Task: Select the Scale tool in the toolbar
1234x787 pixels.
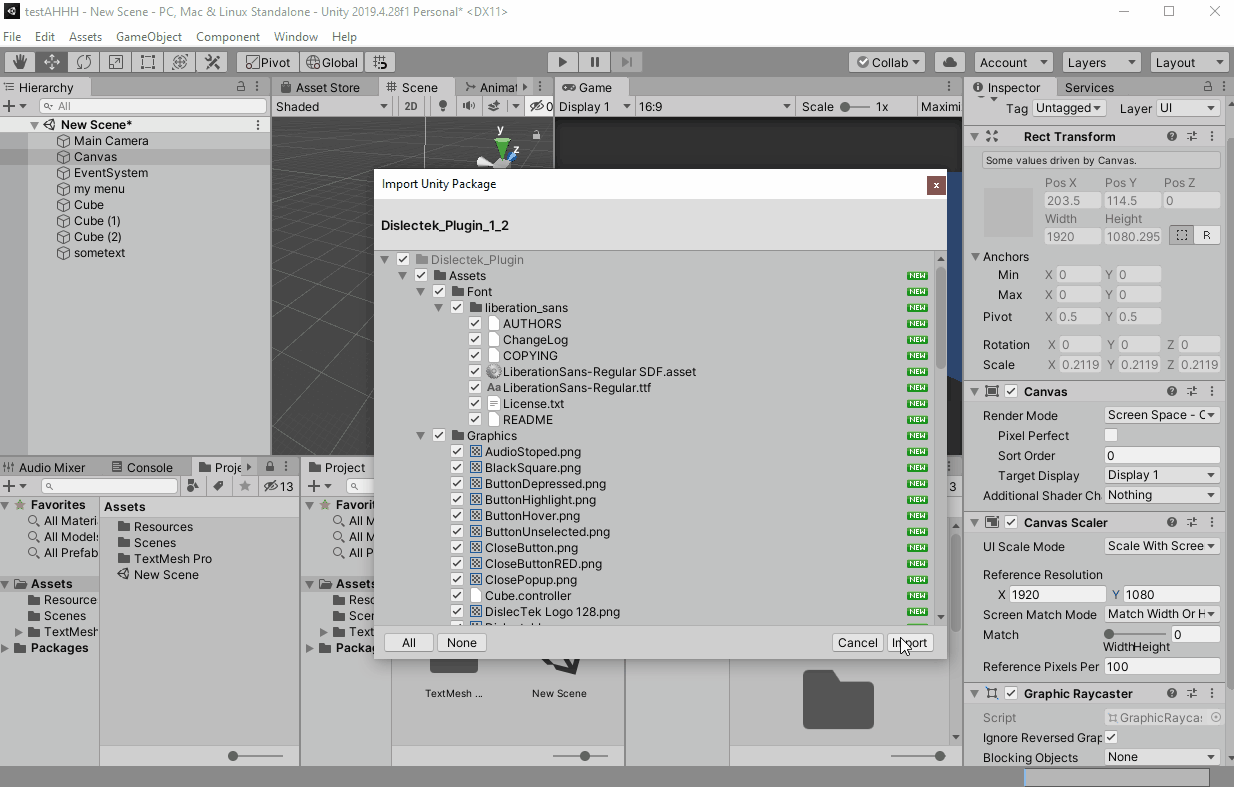Action: tap(116, 62)
